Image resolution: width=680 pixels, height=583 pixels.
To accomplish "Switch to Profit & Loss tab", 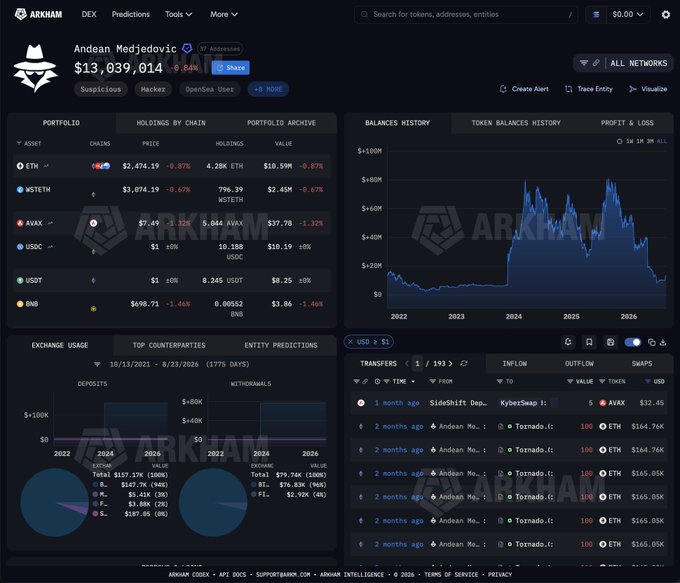I will (x=627, y=123).
